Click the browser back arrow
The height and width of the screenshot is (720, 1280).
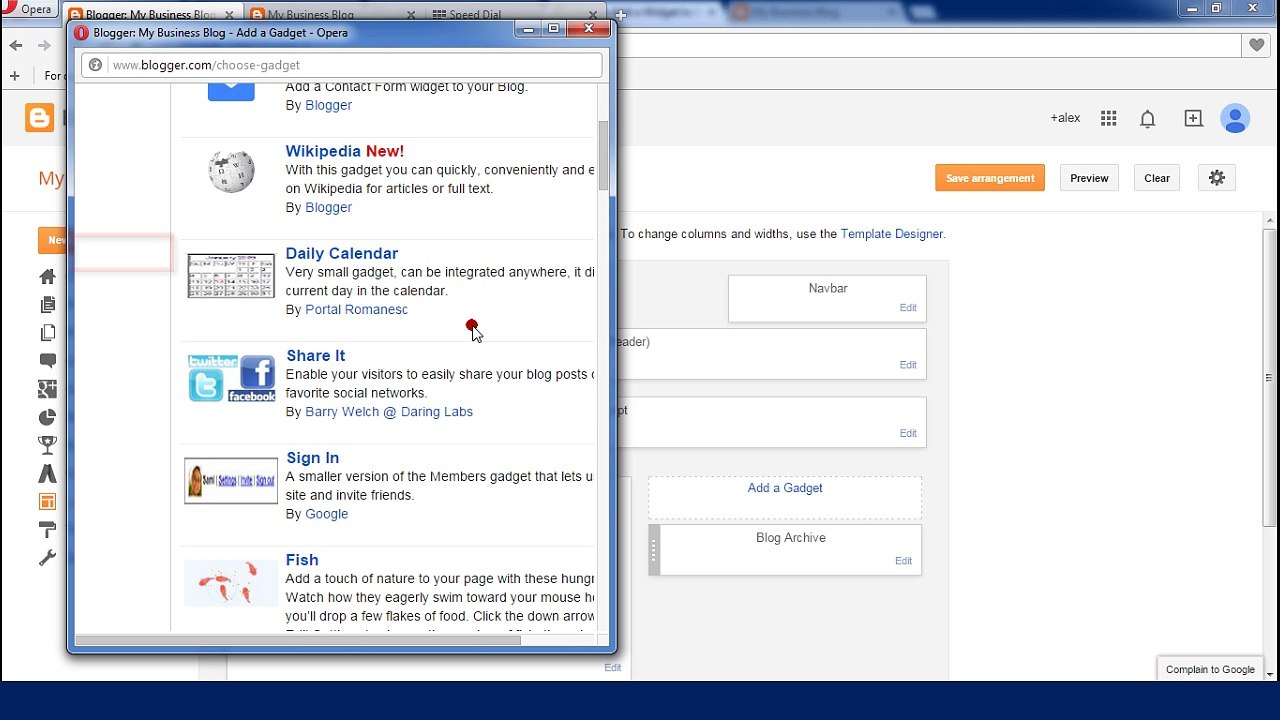(16, 45)
